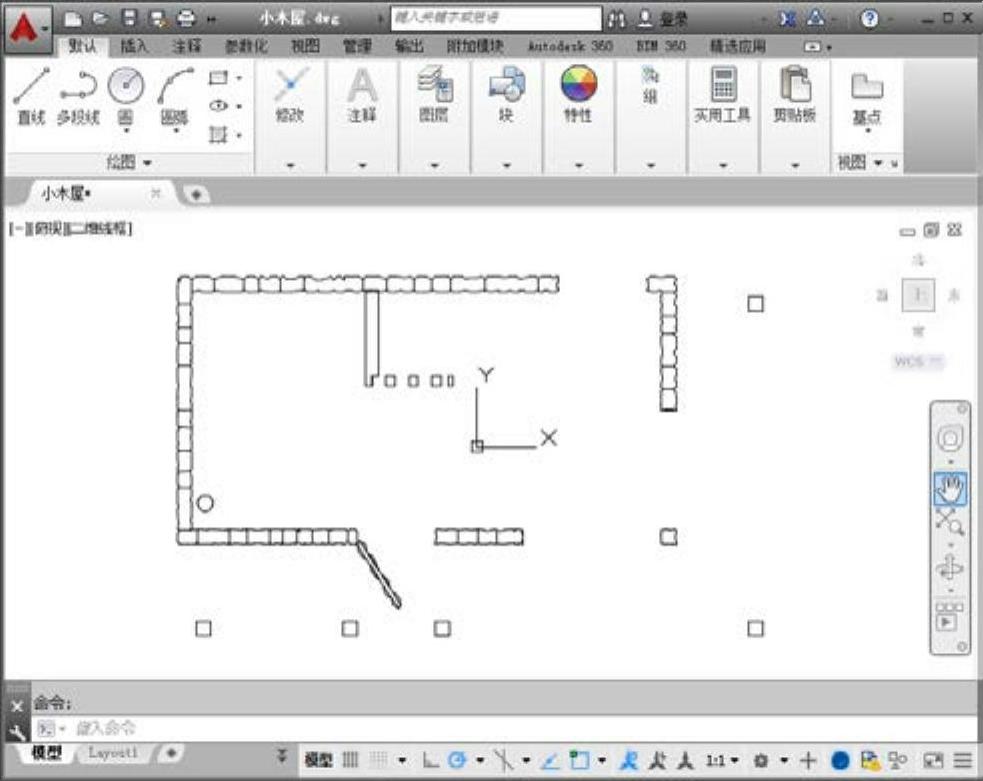Screen dimensions: 983x781
Task: Click the Ellipse draw tool icon
Action: point(218,106)
